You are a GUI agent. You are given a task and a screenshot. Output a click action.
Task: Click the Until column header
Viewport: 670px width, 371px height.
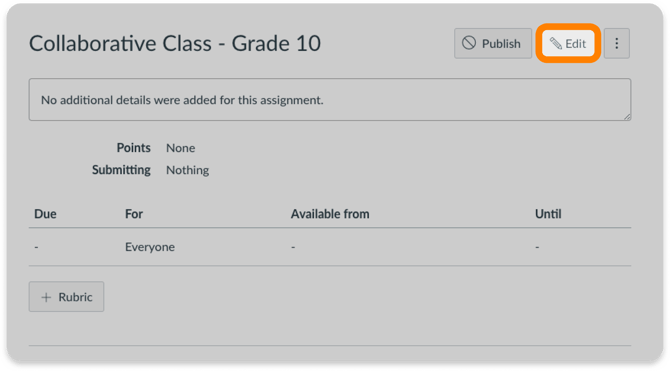pos(548,214)
